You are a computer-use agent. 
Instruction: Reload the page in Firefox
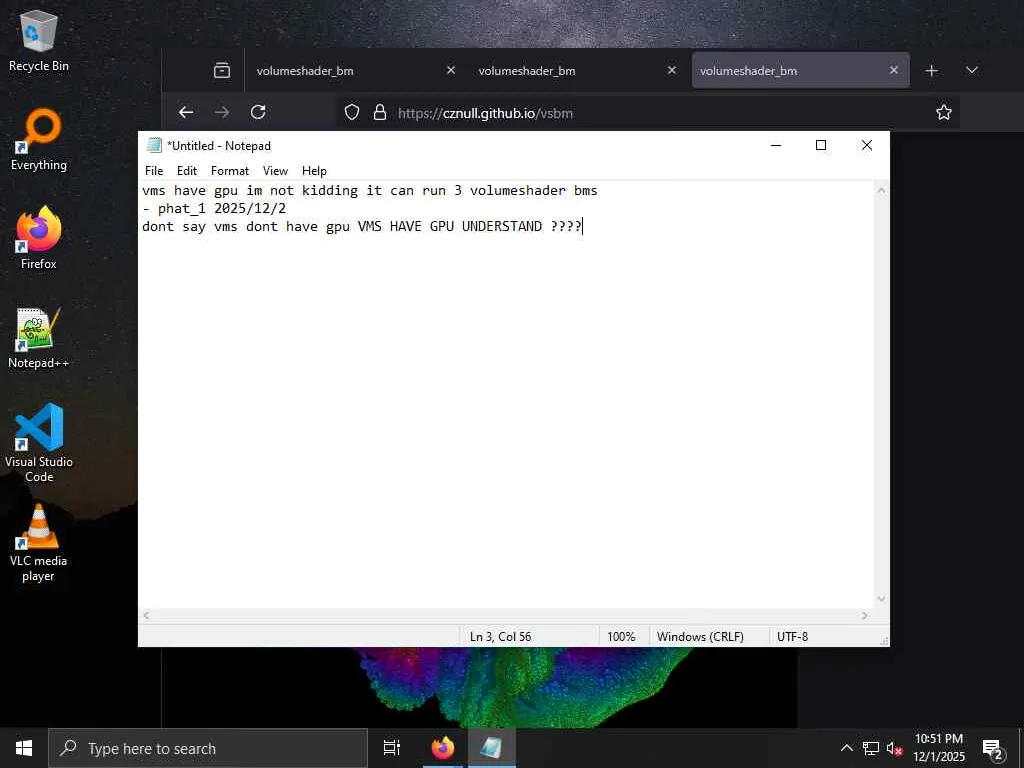click(258, 112)
